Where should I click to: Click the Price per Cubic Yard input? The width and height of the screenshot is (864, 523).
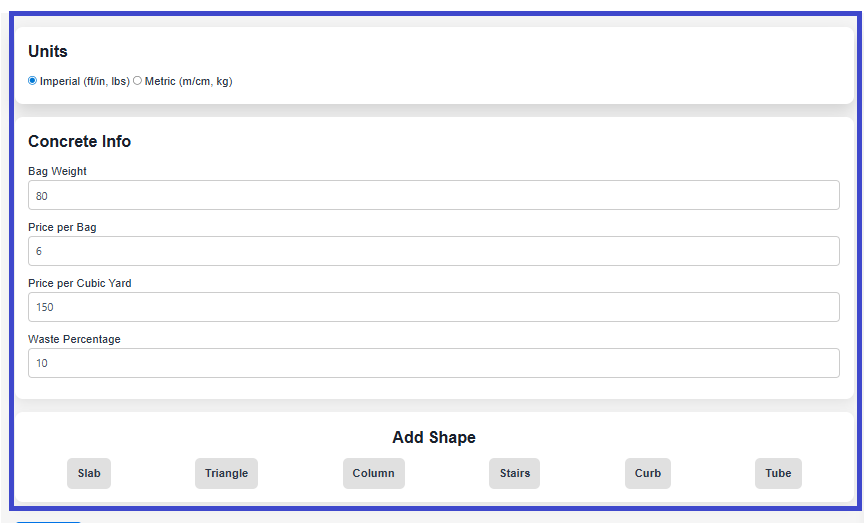tap(433, 307)
